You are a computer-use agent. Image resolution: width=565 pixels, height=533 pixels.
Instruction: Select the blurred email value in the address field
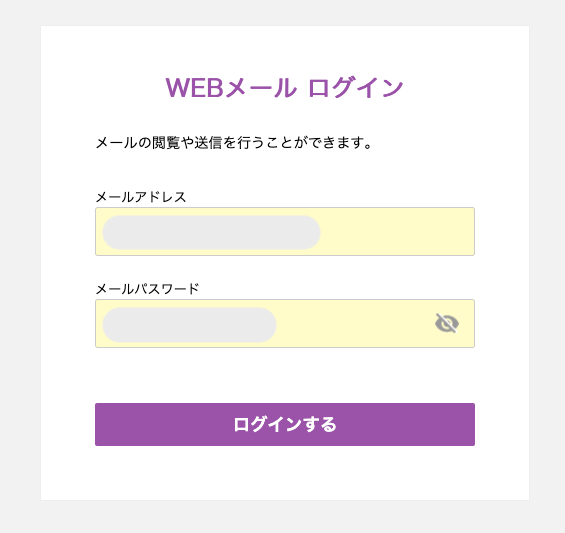pos(212,232)
